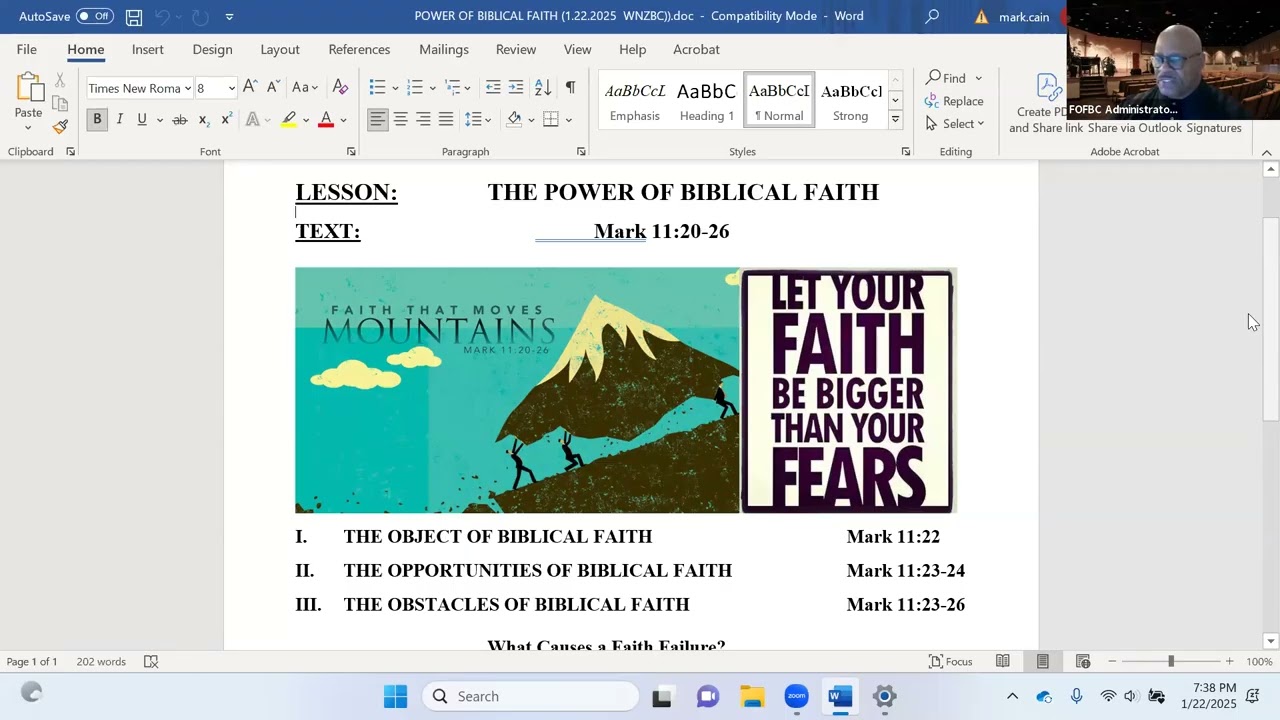Decrease paragraph indent
Image resolution: width=1280 pixels, height=720 pixels.
click(493, 88)
